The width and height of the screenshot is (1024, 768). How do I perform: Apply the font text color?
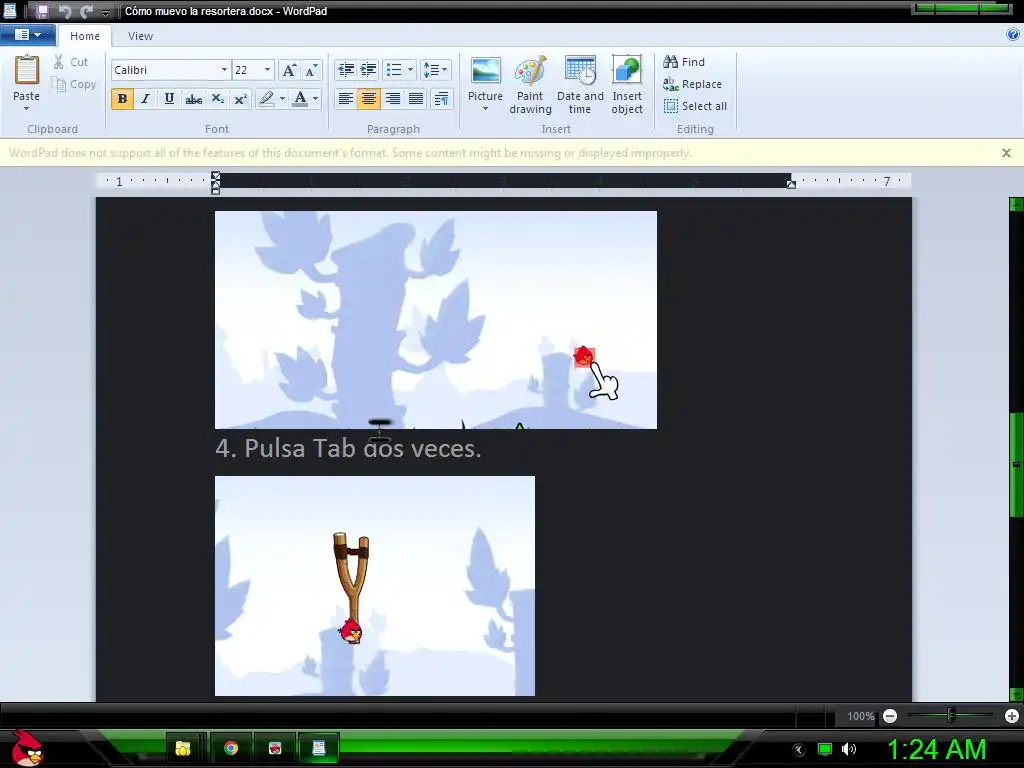click(300, 99)
